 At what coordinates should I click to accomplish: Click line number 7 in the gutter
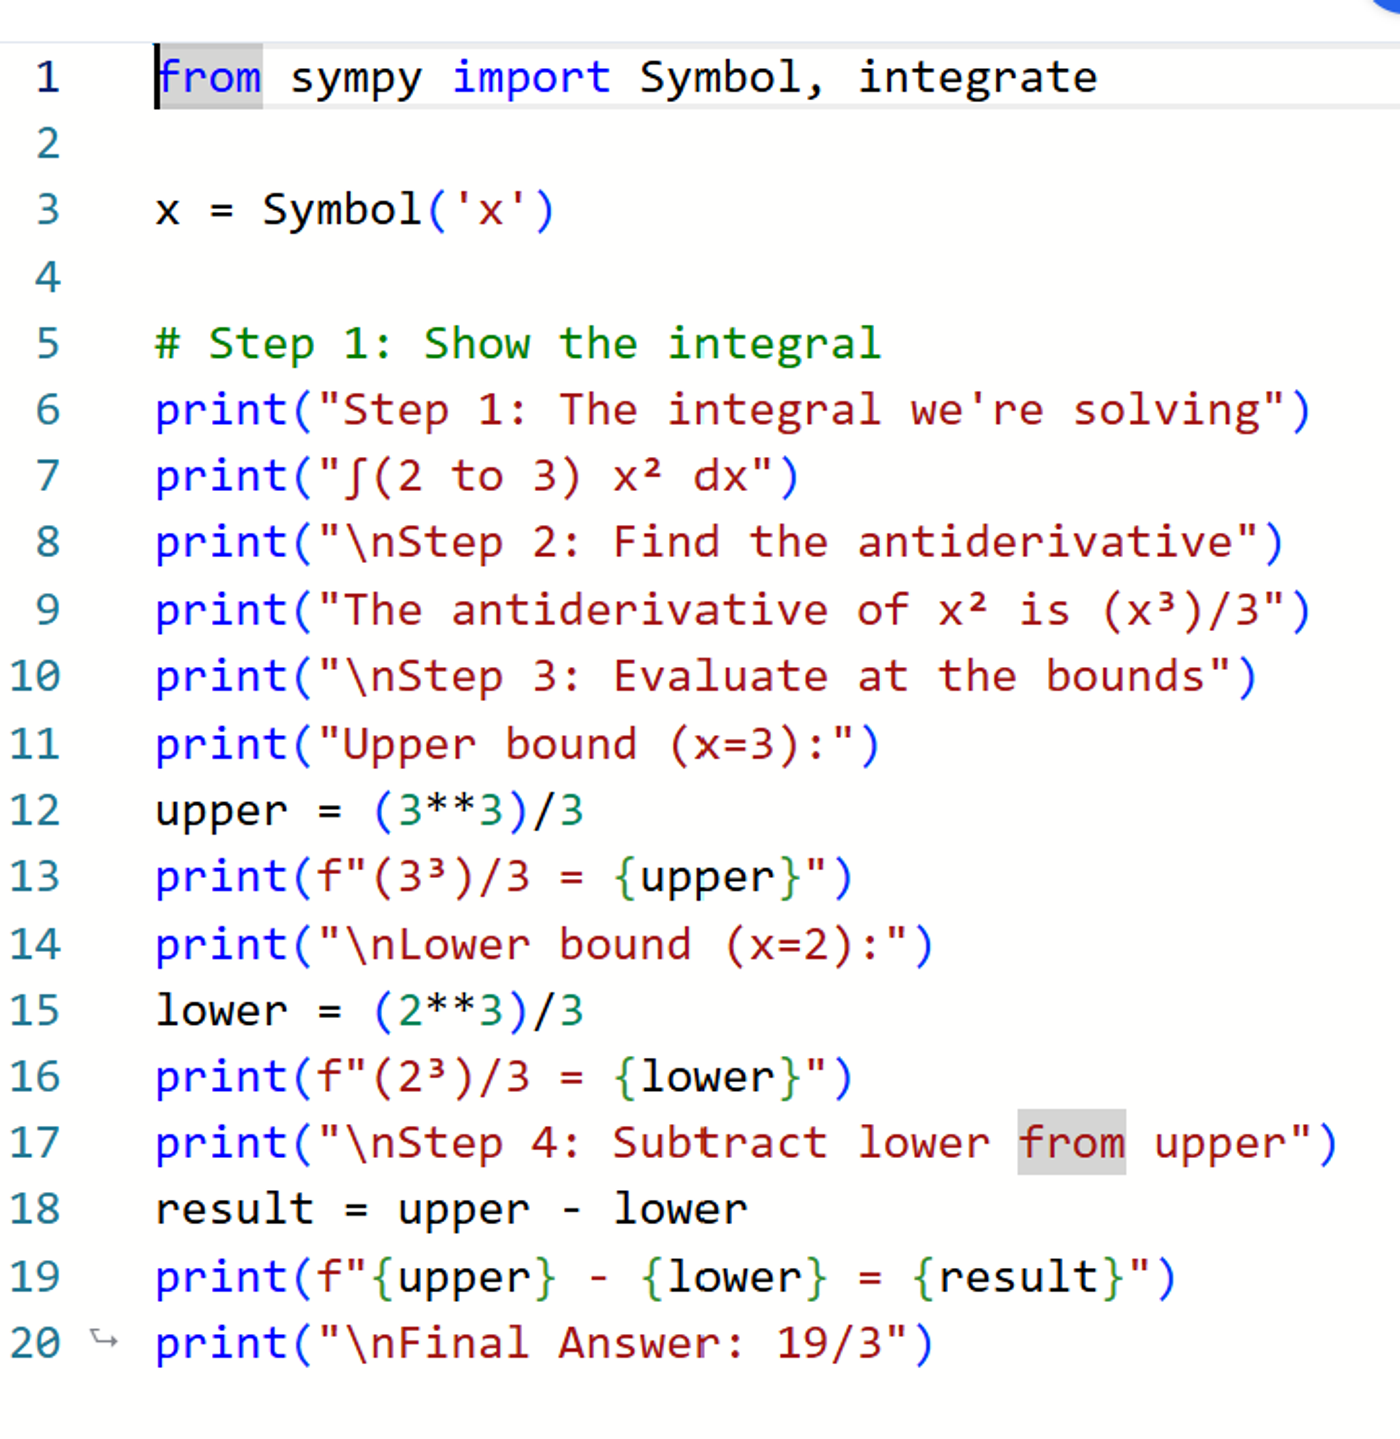(x=47, y=477)
